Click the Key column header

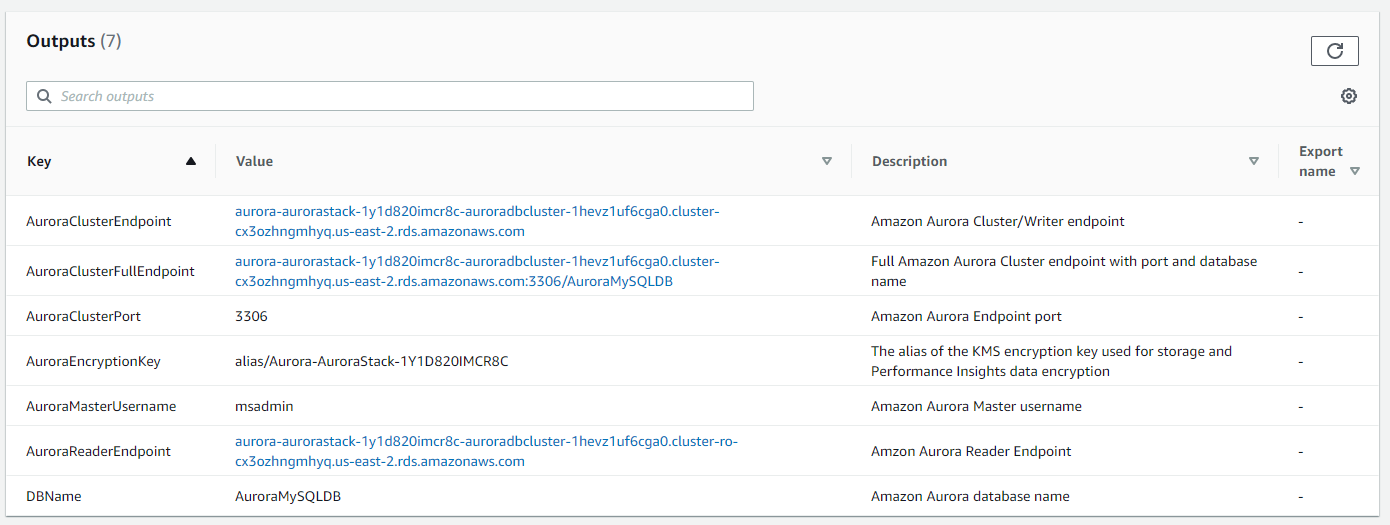[x=39, y=161]
